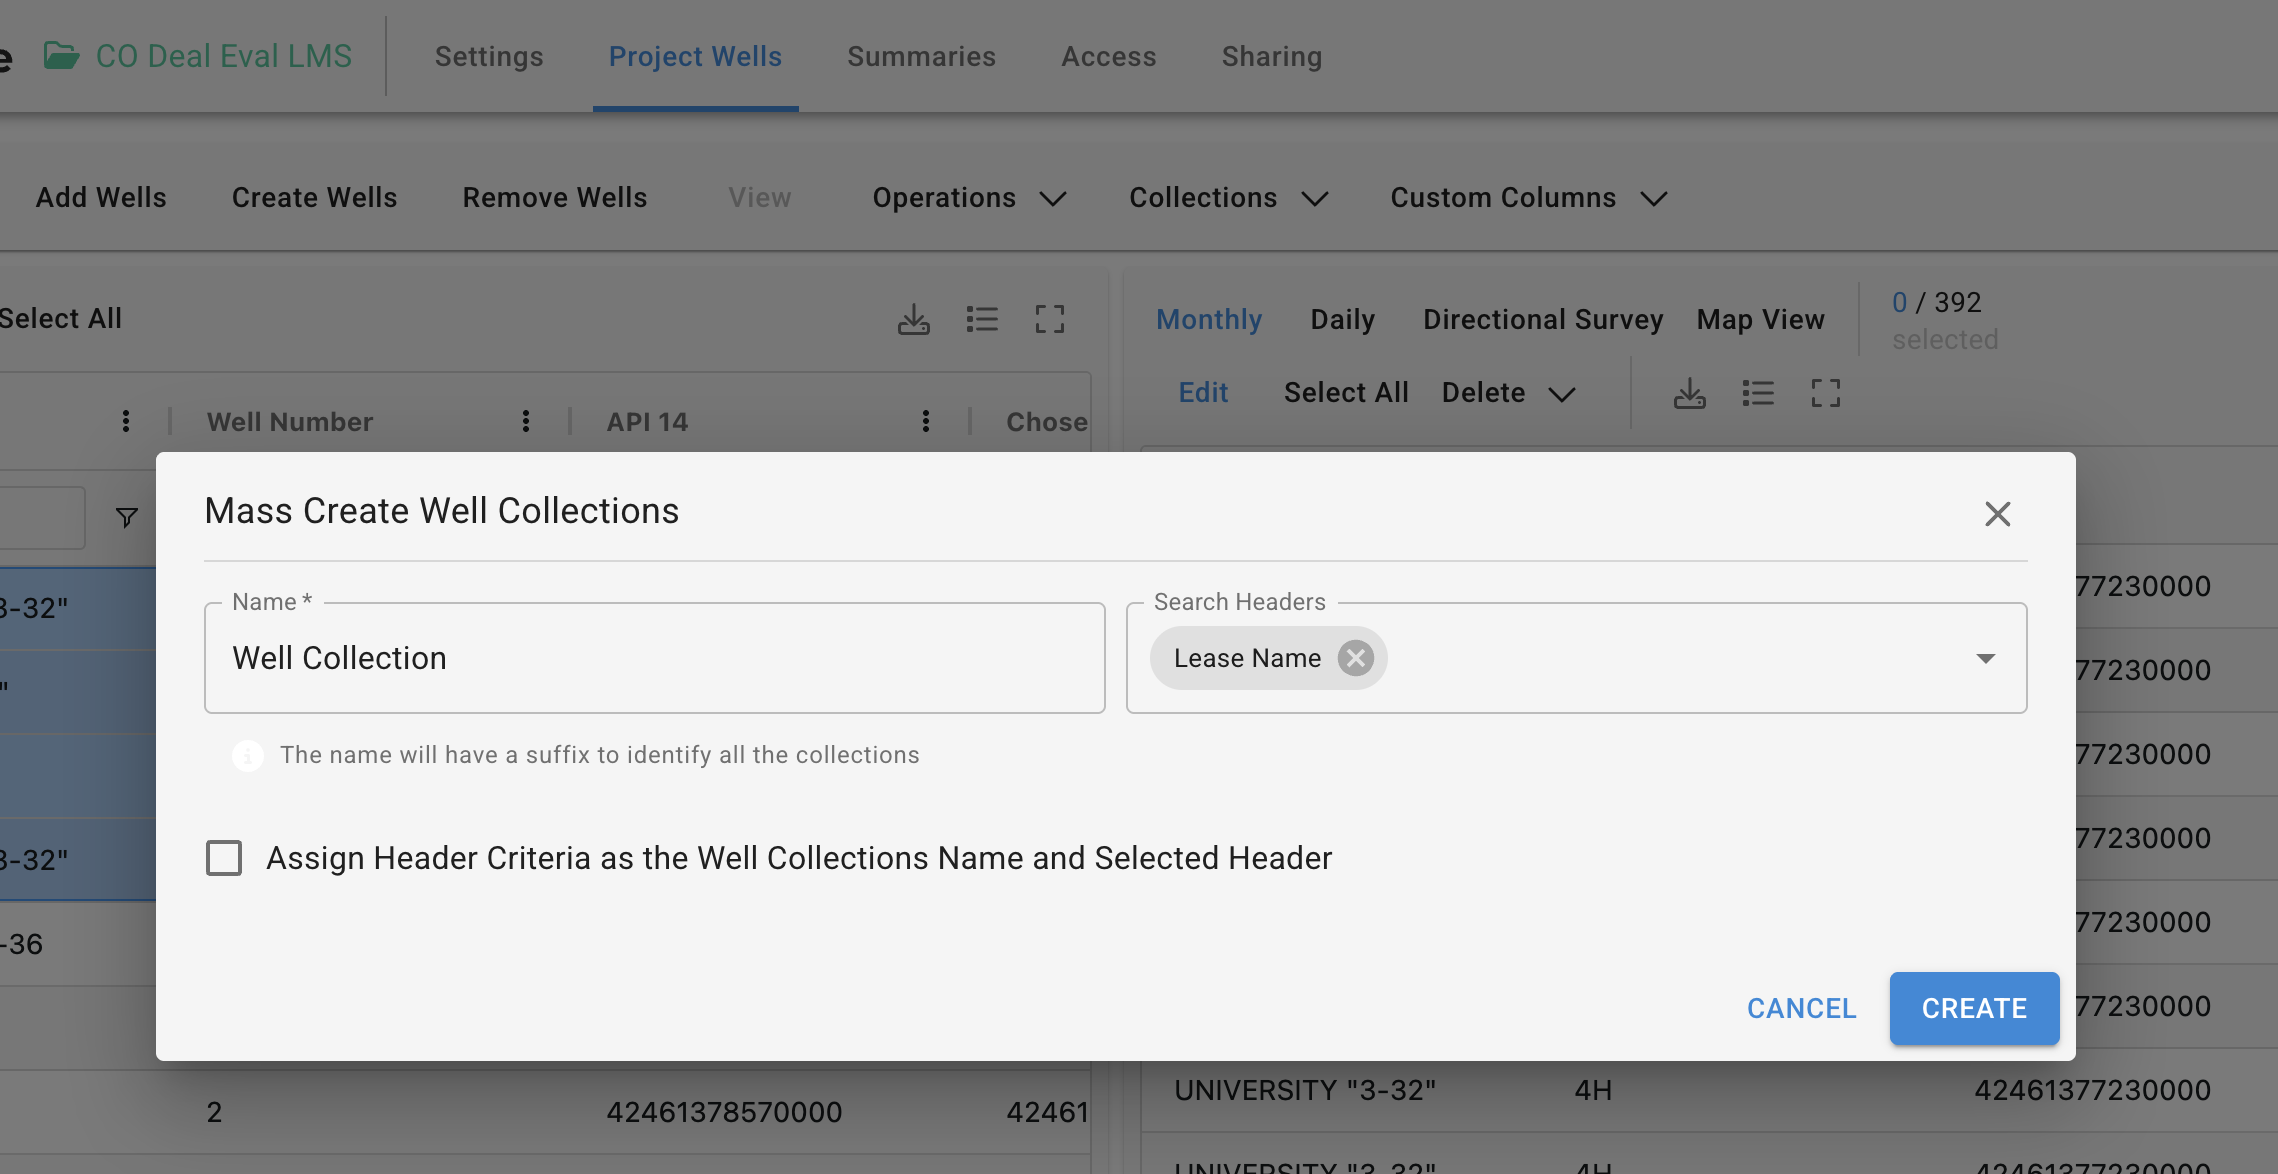Click the right panel download icon
Viewport: 2278px width, 1174px height.
point(1689,393)
